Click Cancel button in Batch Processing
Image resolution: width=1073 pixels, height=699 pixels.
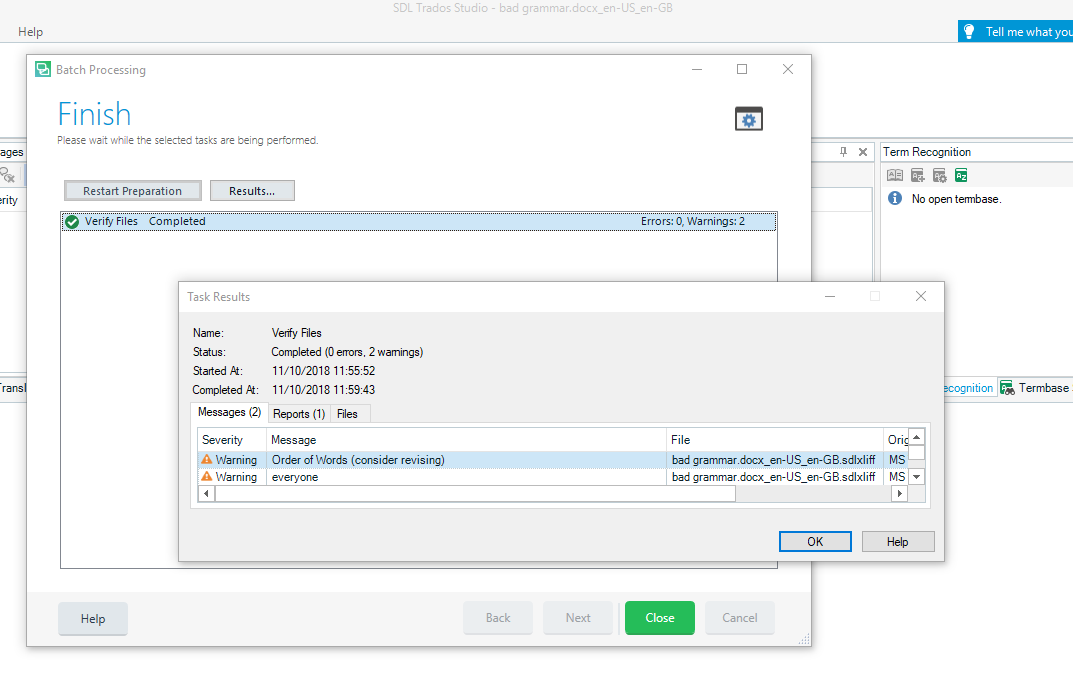[x=740, y=618]
